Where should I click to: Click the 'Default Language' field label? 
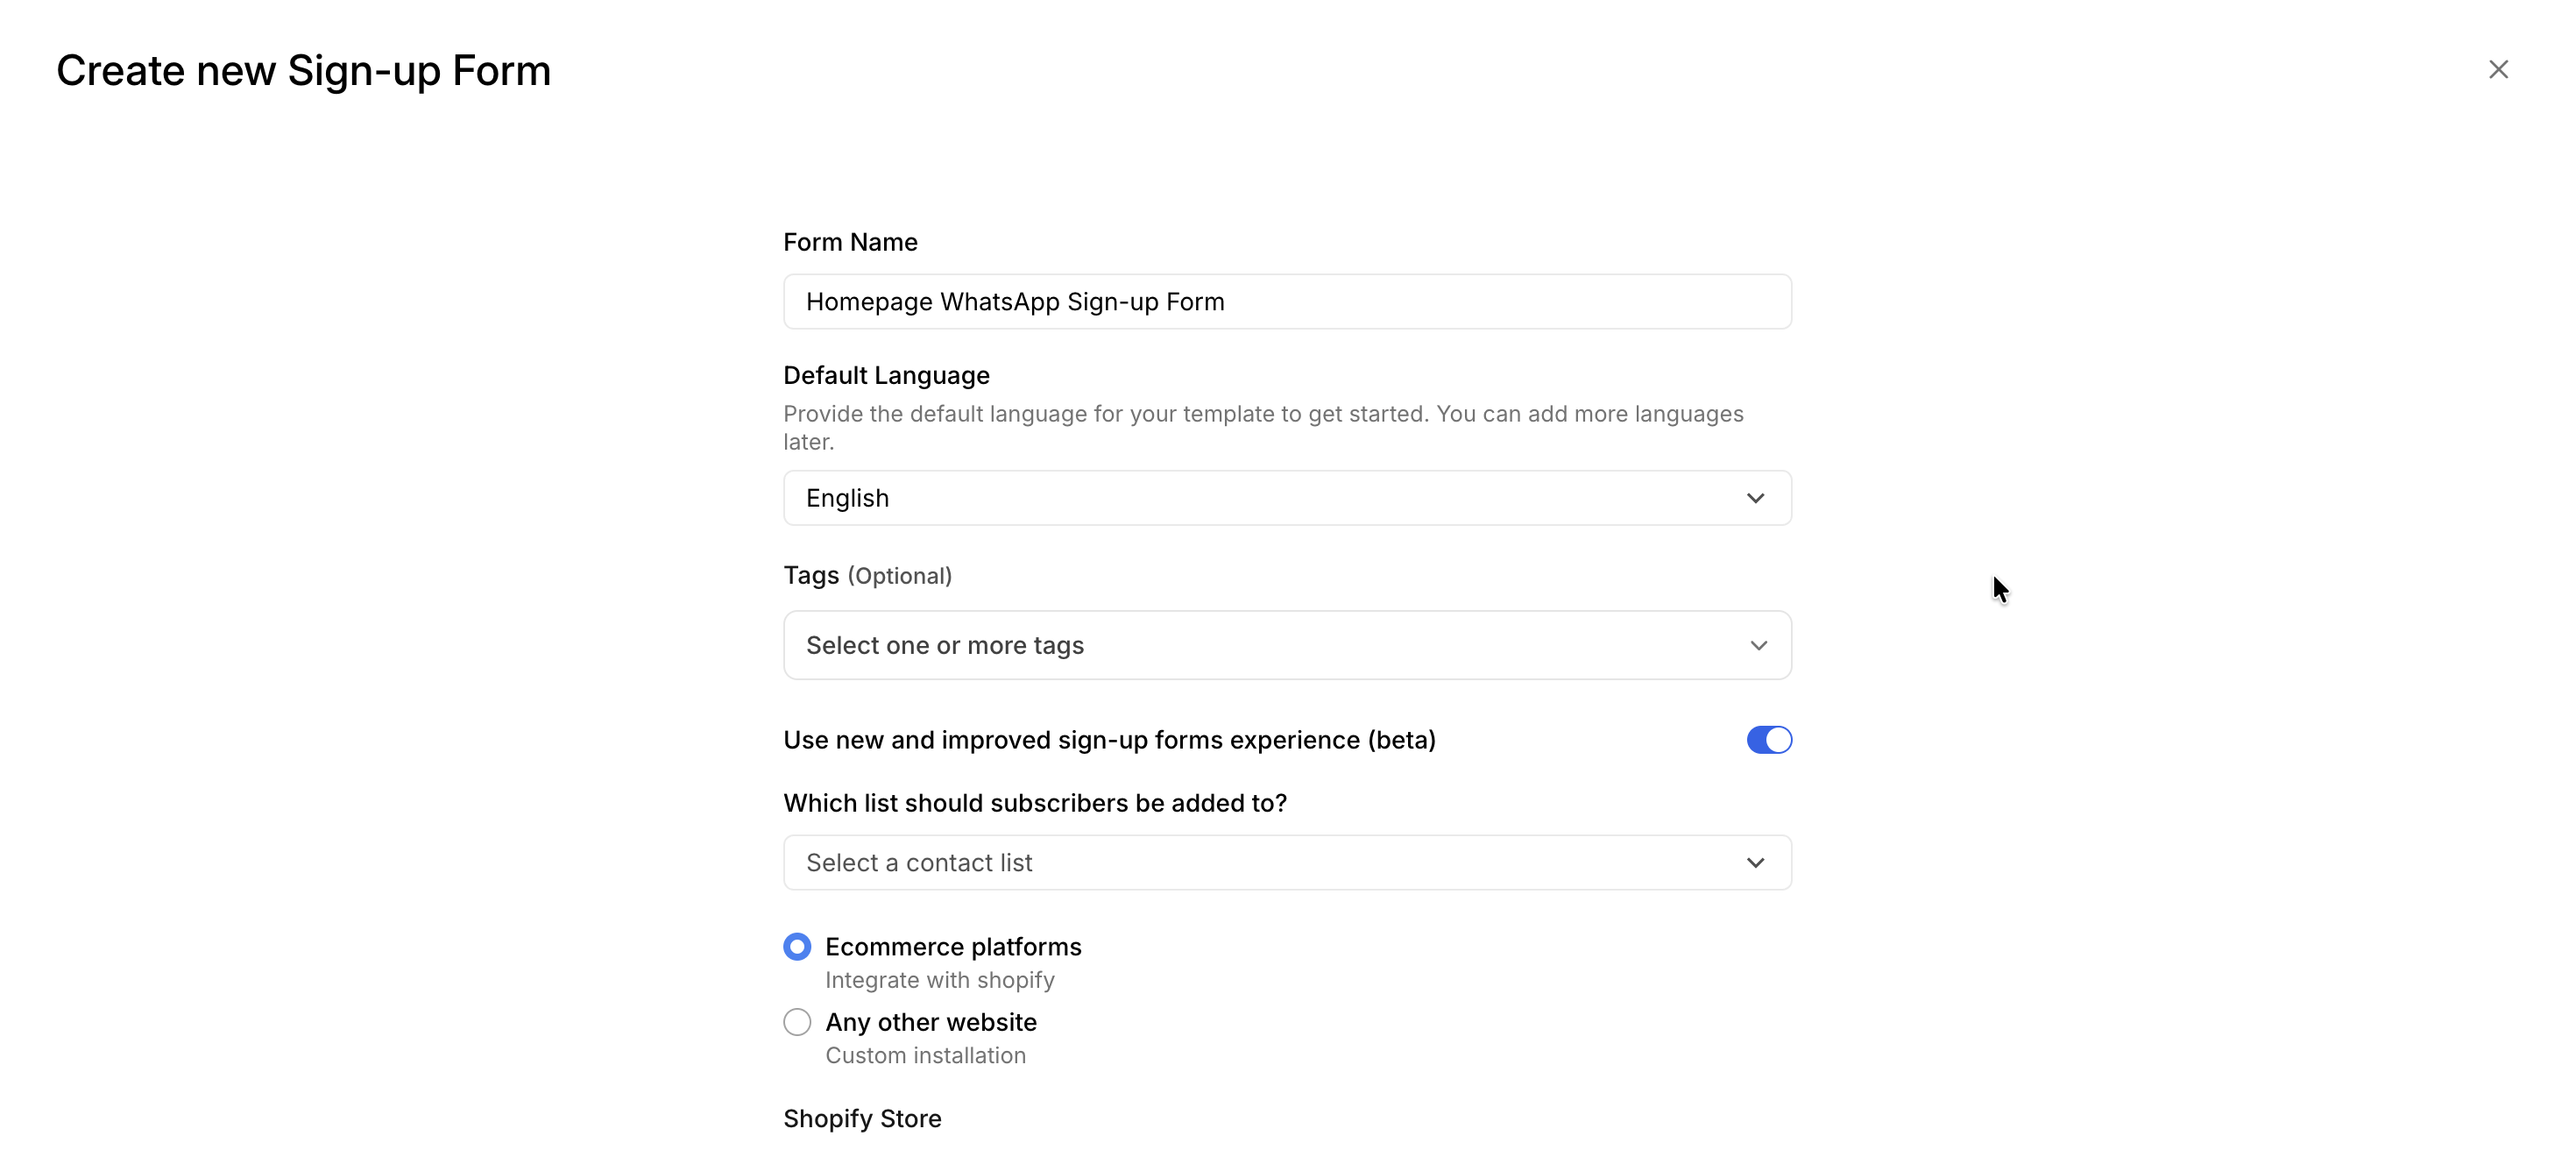pyautogui.click(x=886, y=375)
